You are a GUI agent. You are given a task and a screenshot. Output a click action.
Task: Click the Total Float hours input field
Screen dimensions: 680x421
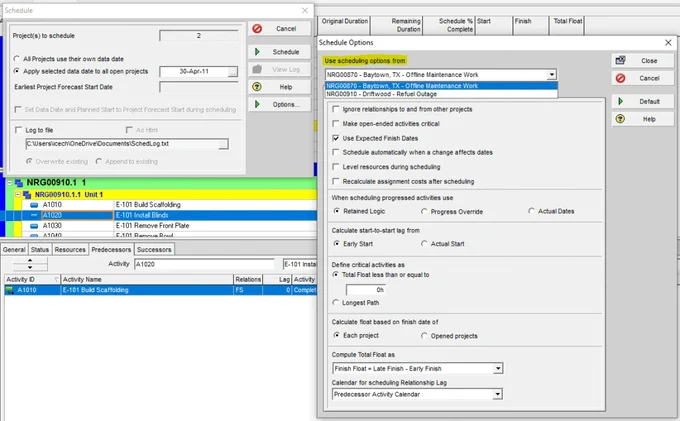[x=366, y=290]
